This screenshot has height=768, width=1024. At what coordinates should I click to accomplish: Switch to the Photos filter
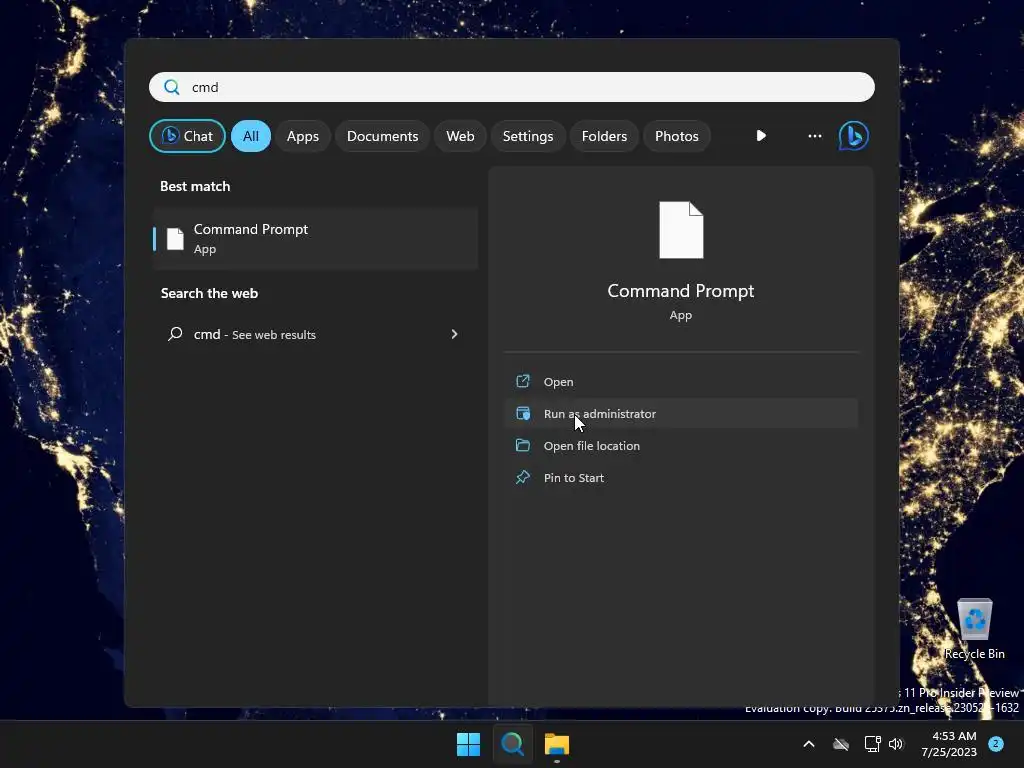(677, 136)
